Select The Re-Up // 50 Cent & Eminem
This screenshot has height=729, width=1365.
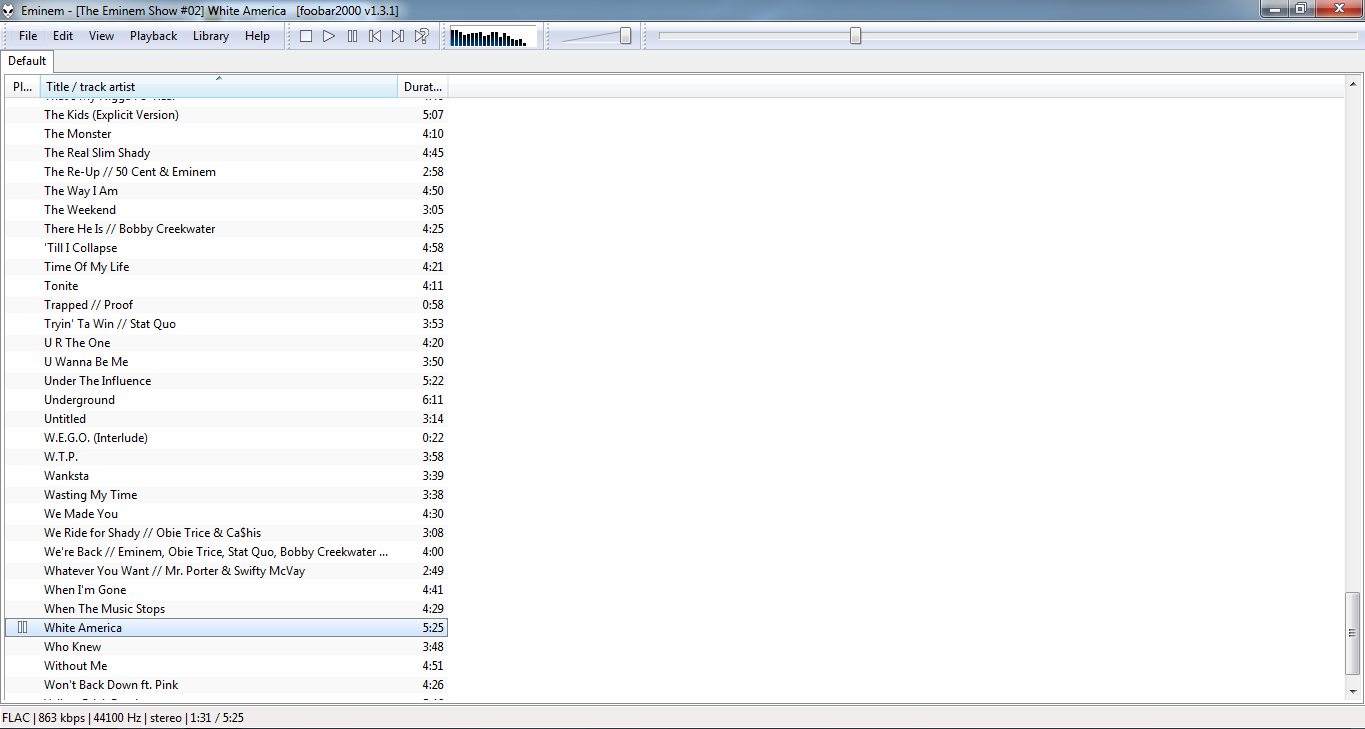226,172
